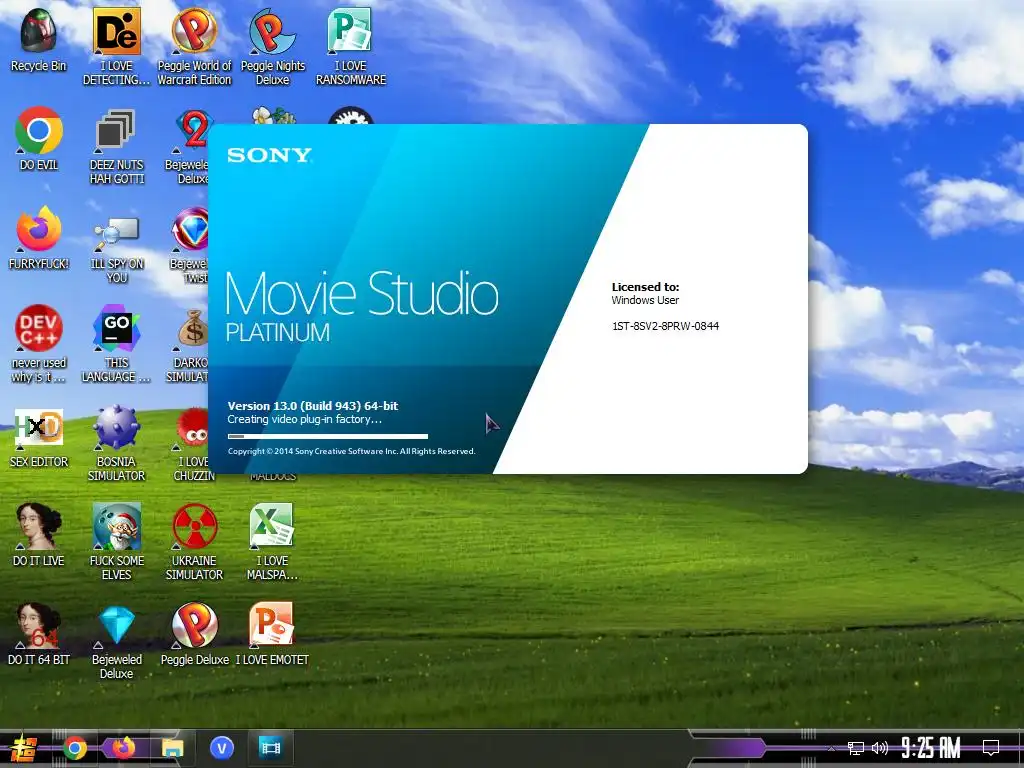
Task: Open the Dev C++ desktop shortcut
Action: point(39,344)
